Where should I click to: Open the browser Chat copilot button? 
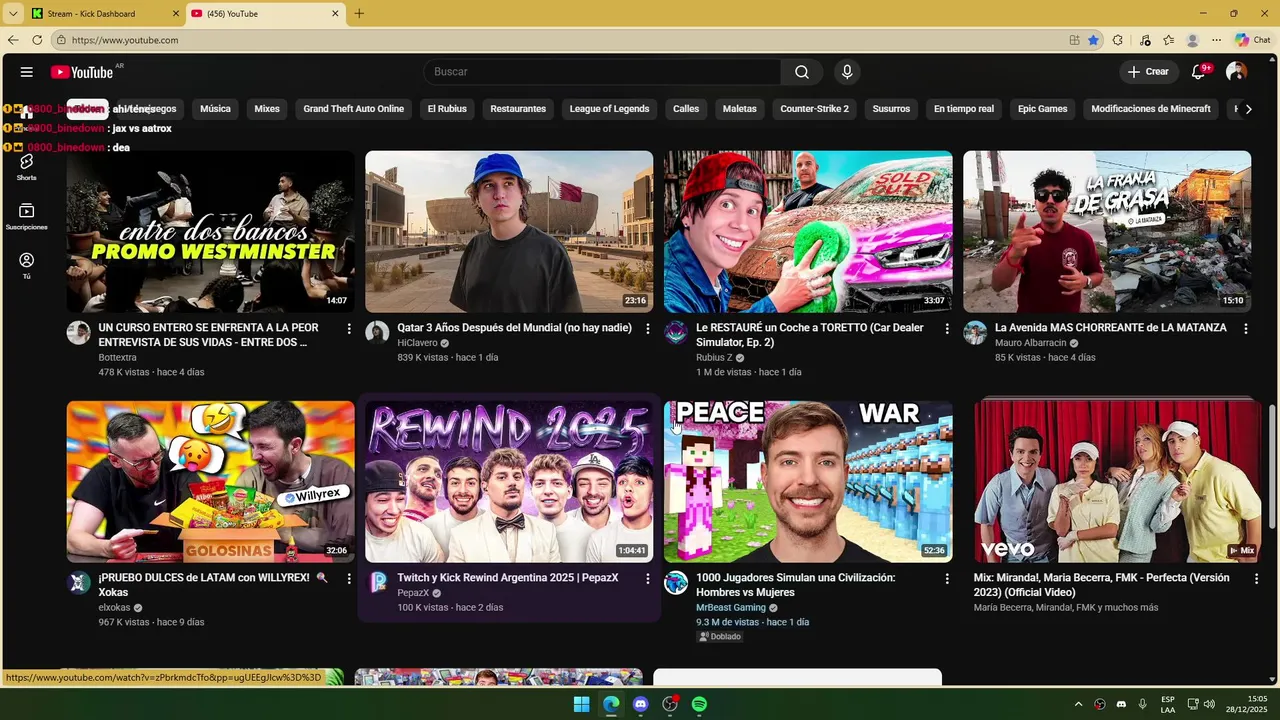point(1252,40)
